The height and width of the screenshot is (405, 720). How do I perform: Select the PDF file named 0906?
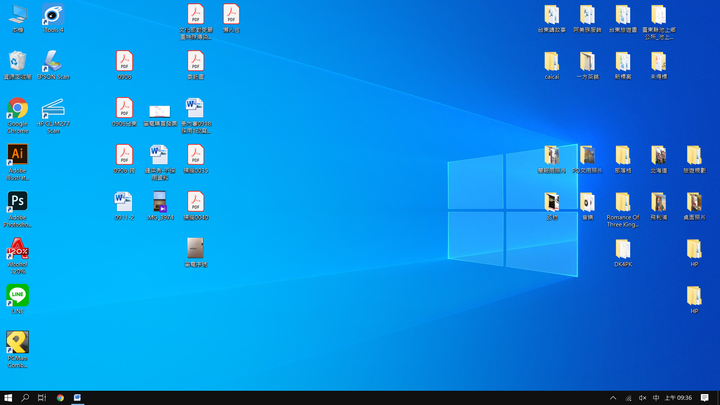tap(124, 65)
